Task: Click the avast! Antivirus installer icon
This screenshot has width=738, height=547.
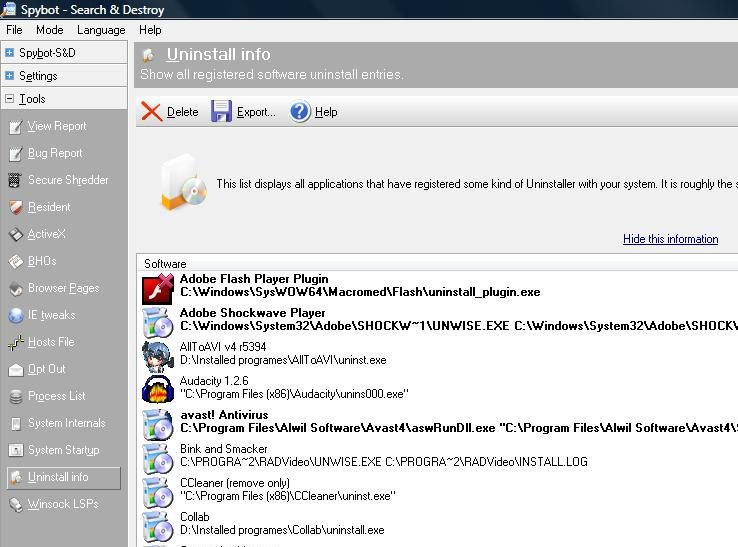Action: (158, 424)
